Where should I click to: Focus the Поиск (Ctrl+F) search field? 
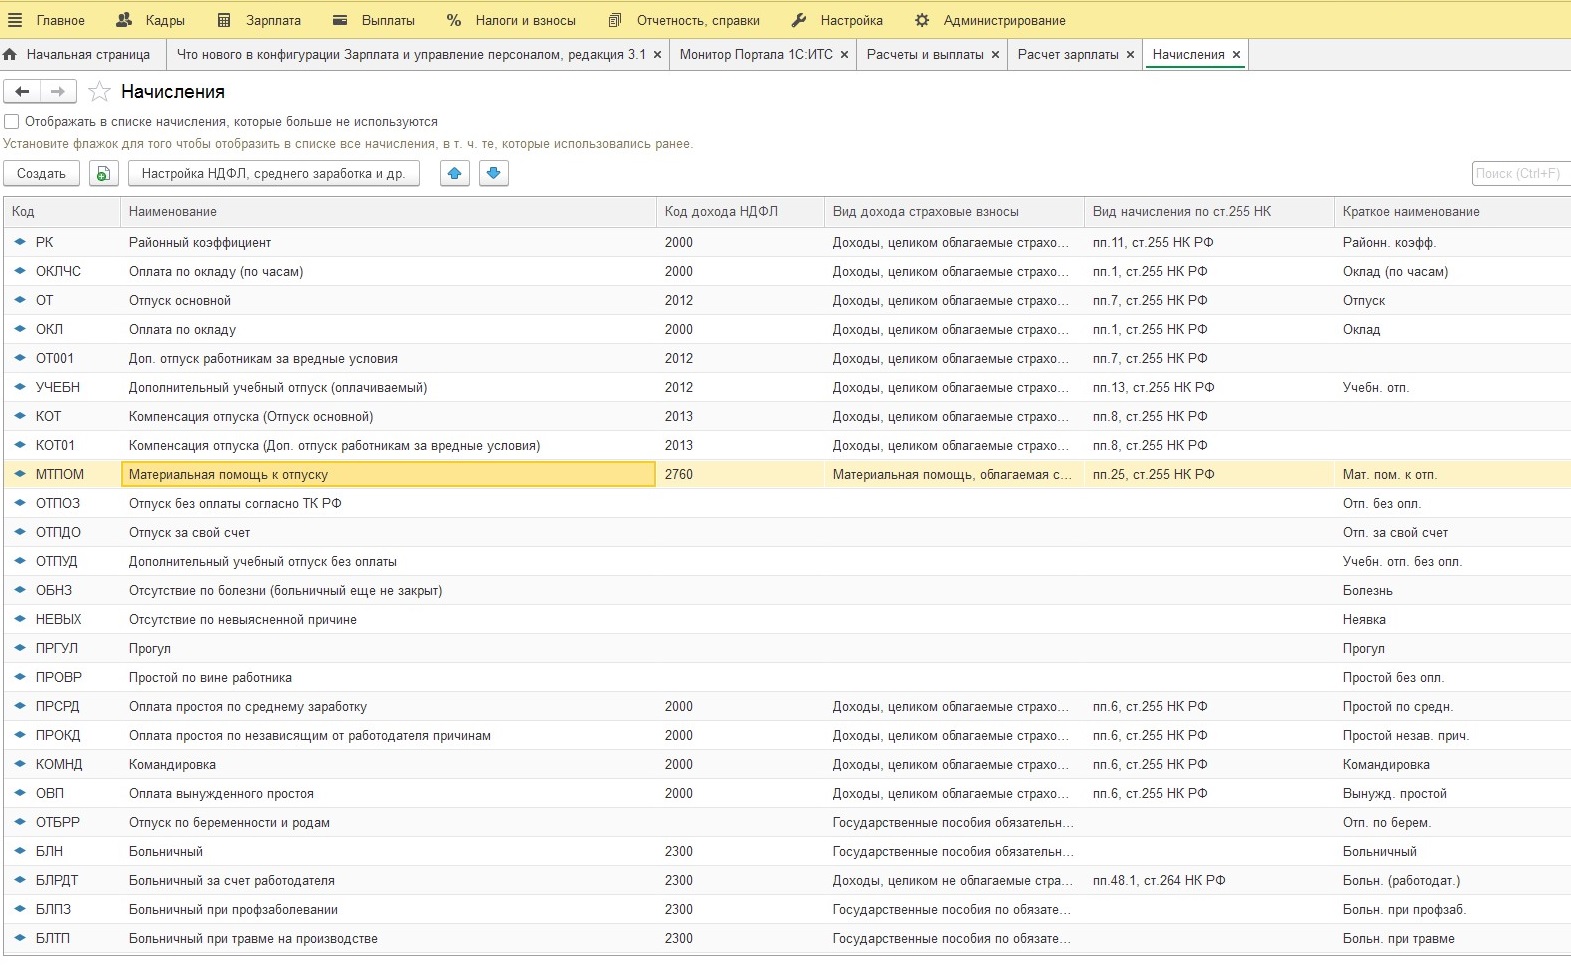pos(1521,174)
